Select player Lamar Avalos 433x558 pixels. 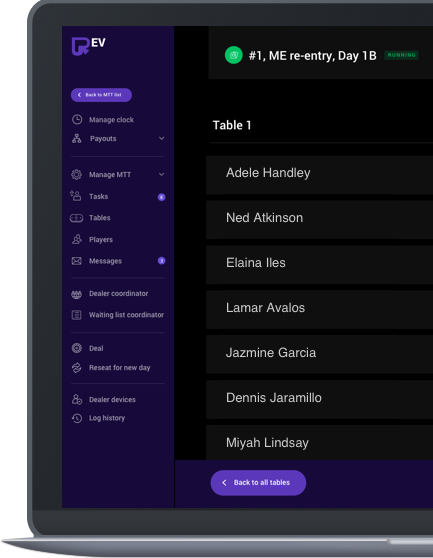pyautogui.click(x=320, y=310)
